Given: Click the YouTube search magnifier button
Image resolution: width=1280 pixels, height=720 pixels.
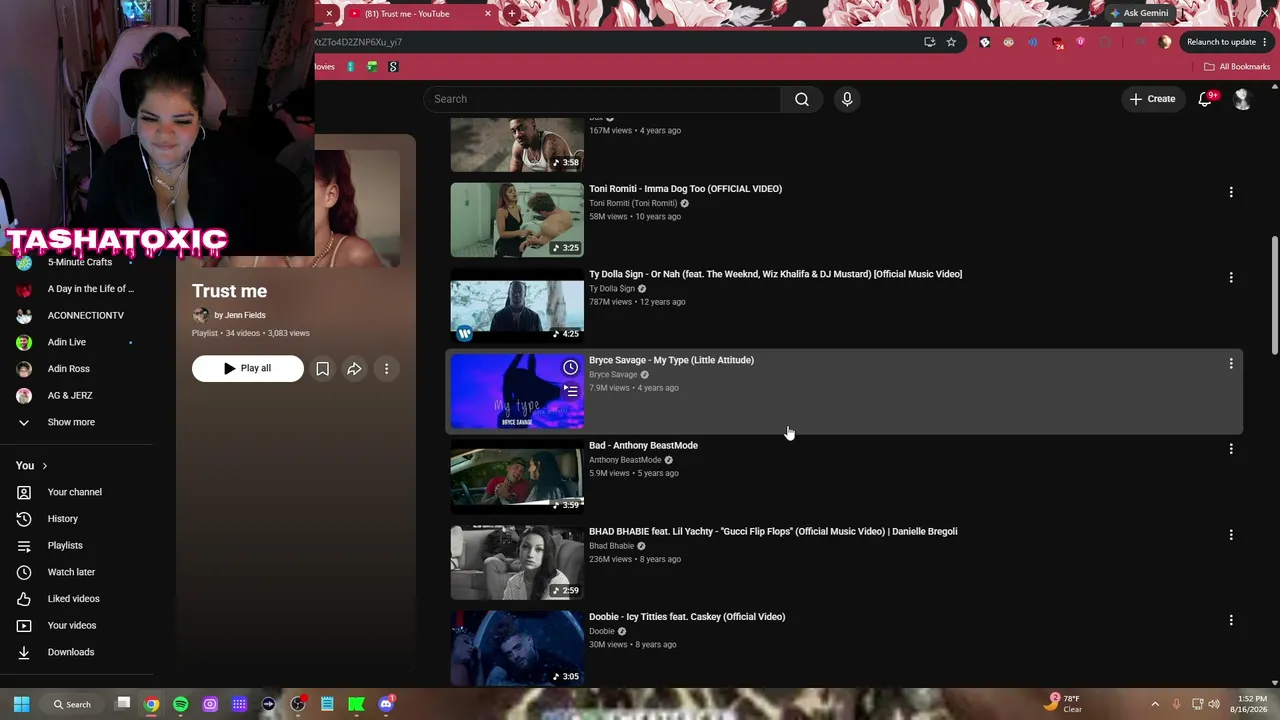Looking at the screenshot, I should tap(802, 99).
